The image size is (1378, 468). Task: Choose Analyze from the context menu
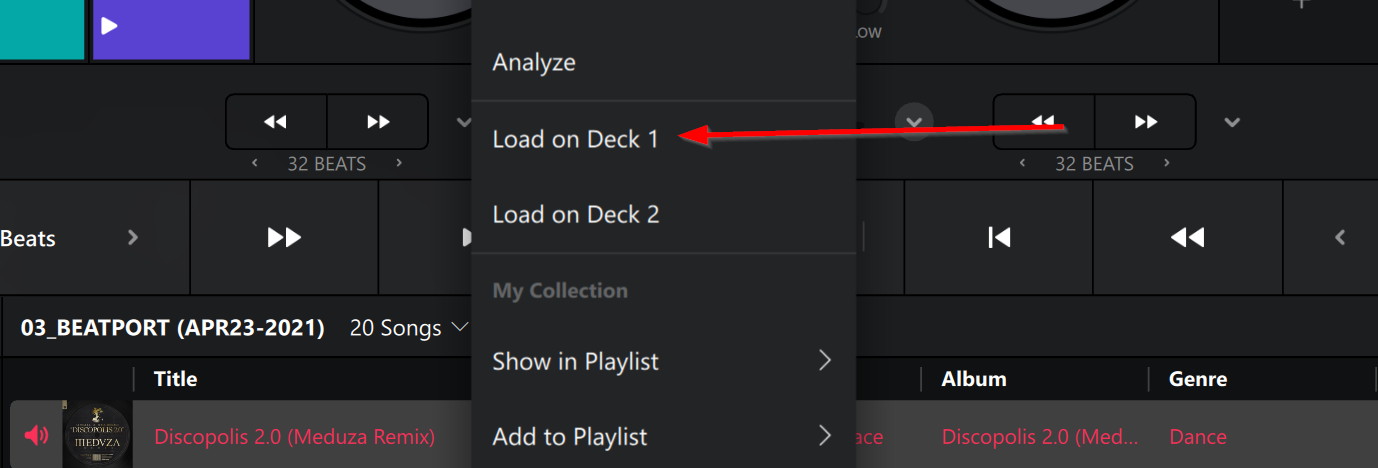coord(534,62)
